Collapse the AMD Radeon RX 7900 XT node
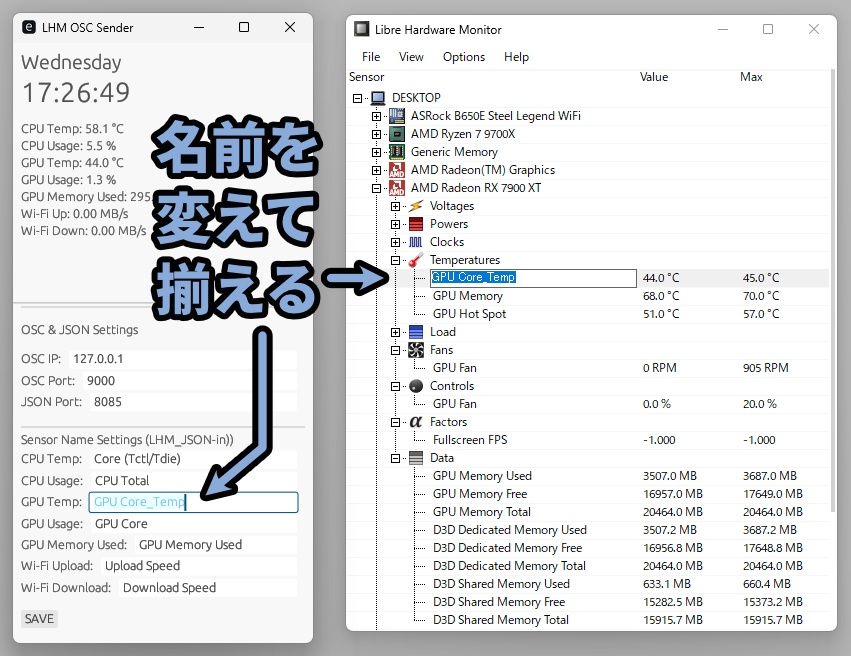Image resolution: width=851 pixels, height=656 pixels. click(x=376, y=188)
